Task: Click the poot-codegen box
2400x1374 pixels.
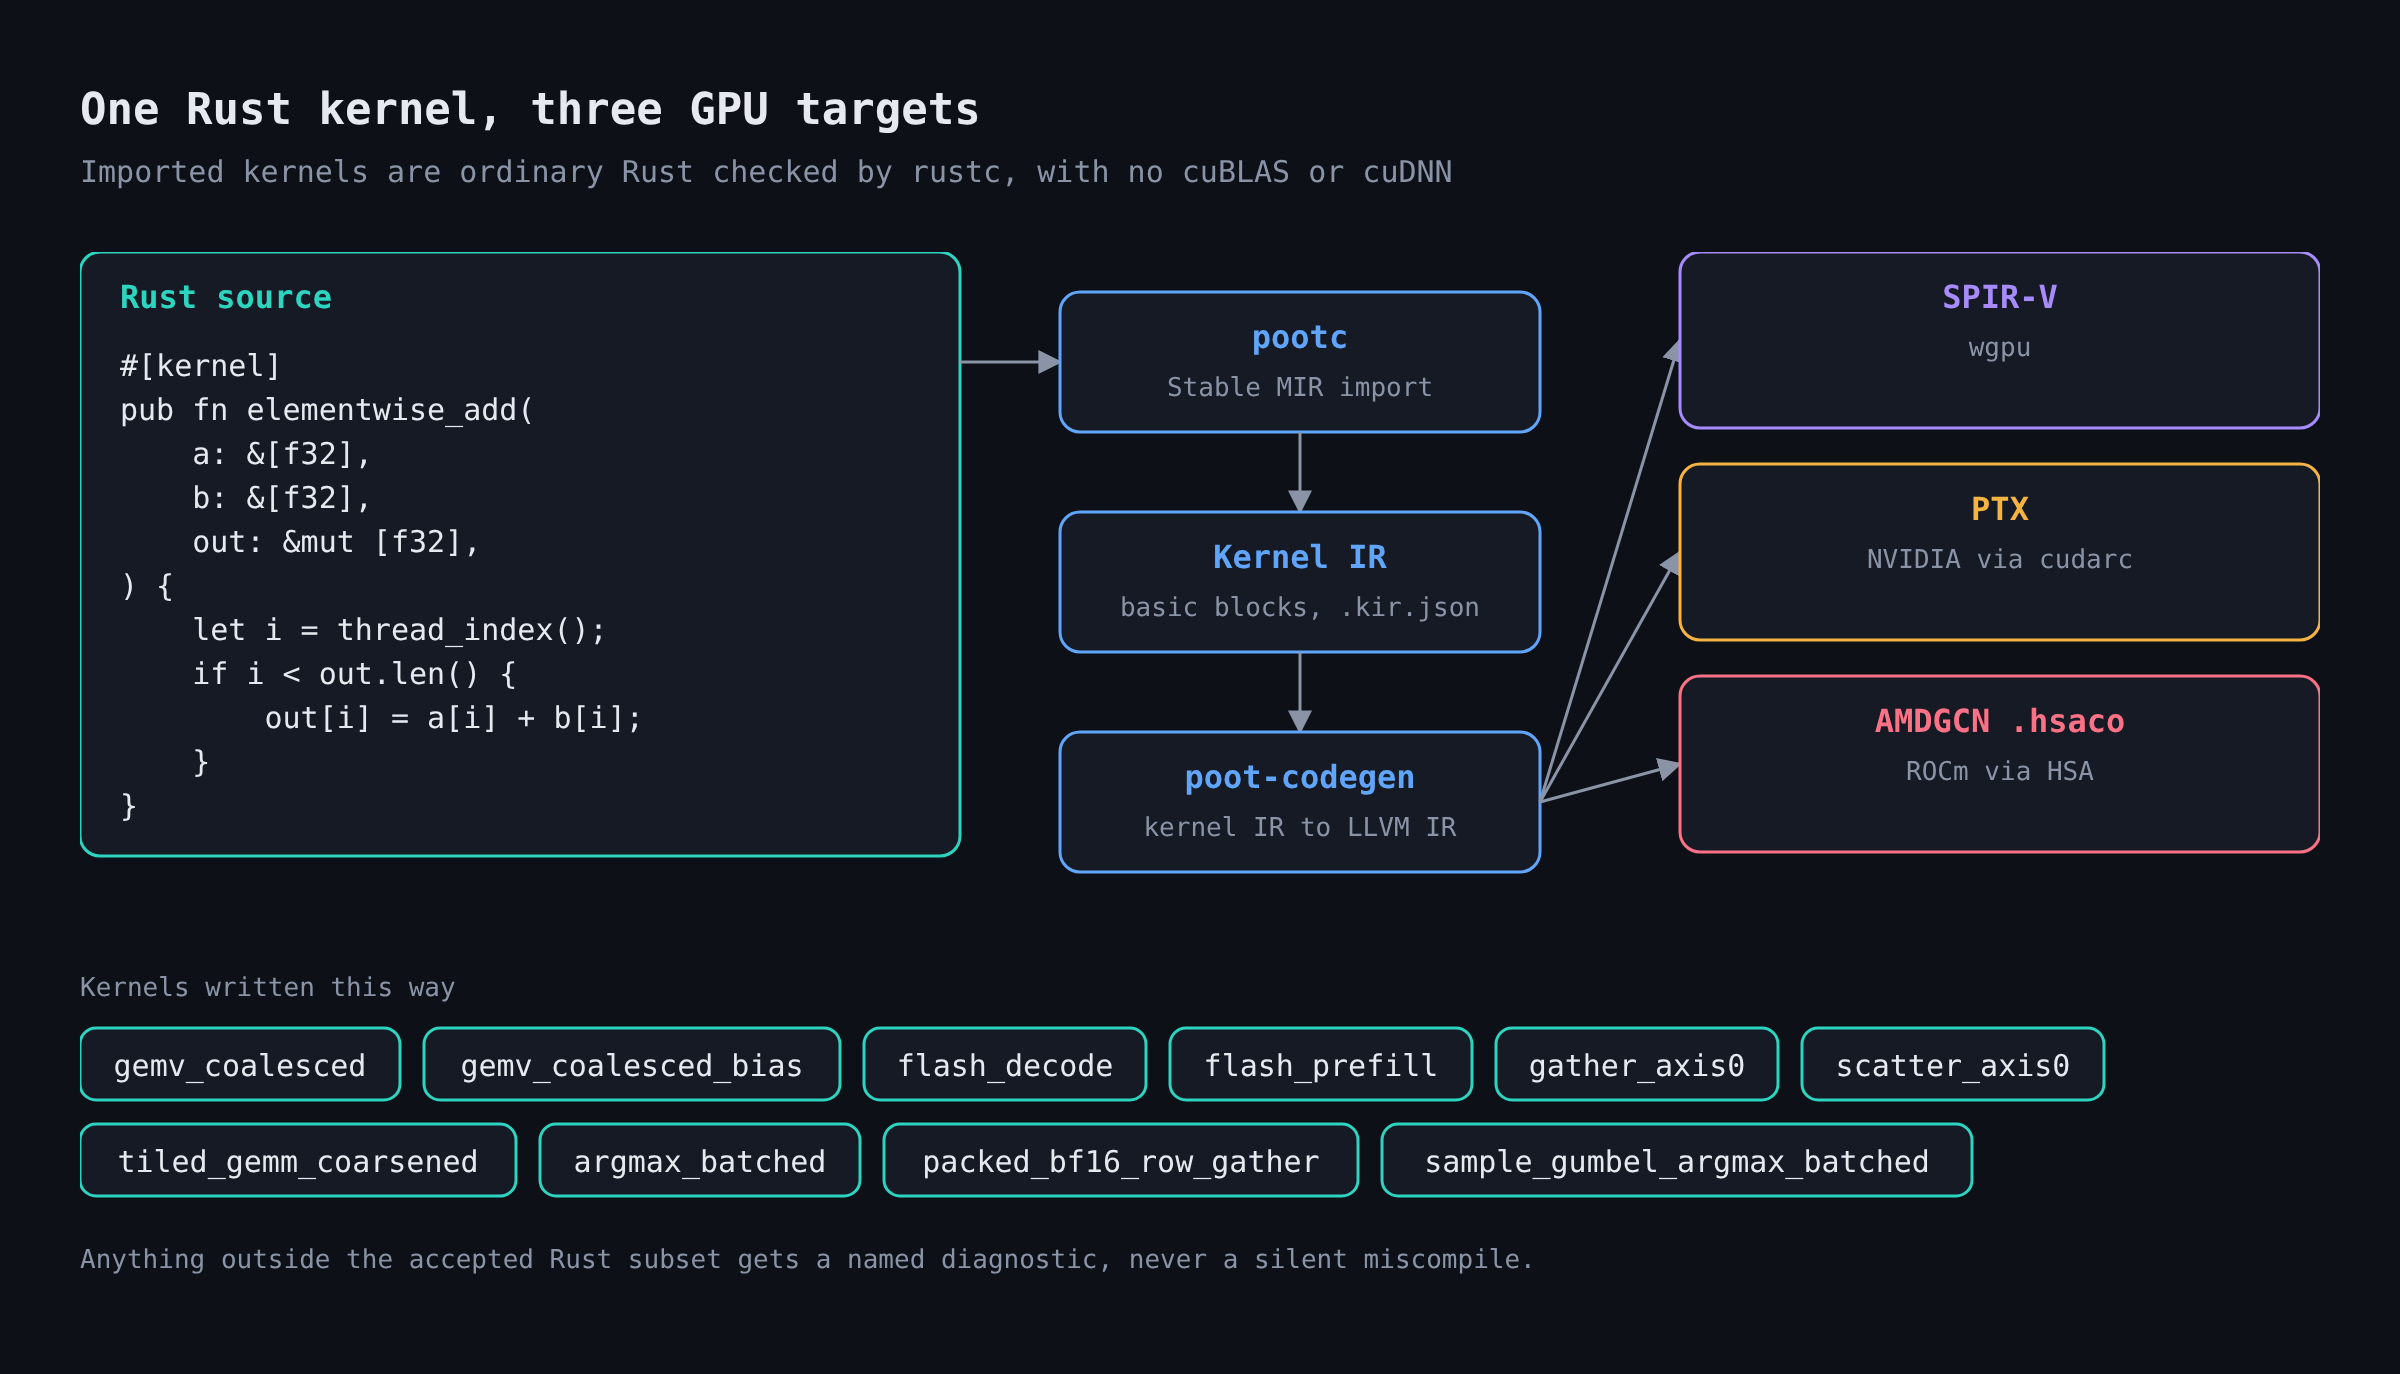Action: pos(1299,802)
